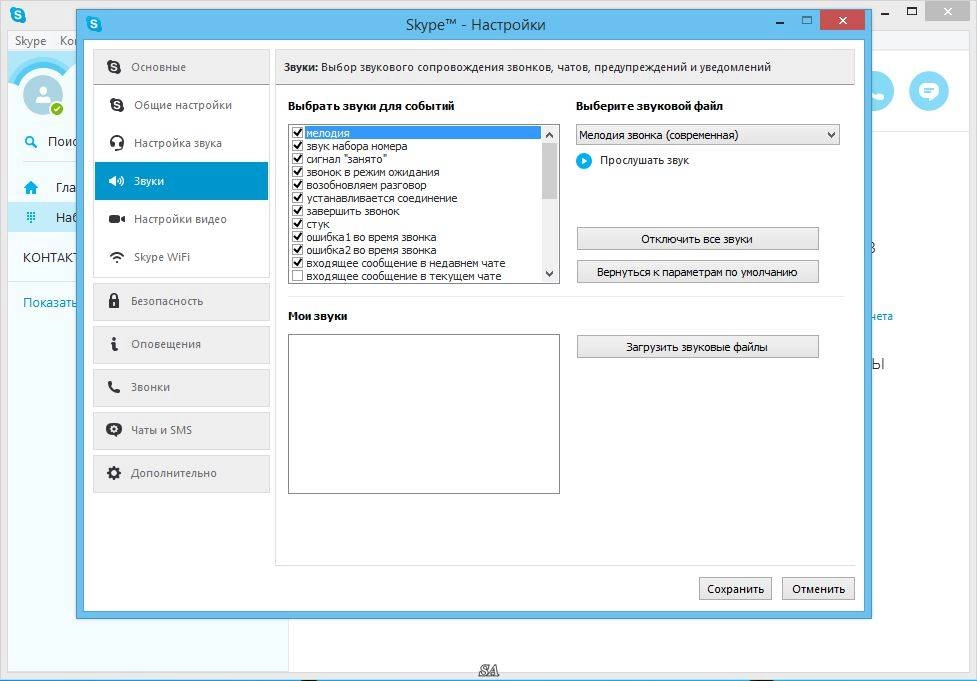Click the headset icon beside Настройка звука
This screenshot has height=681, width=977.
(x=117, y=143)
